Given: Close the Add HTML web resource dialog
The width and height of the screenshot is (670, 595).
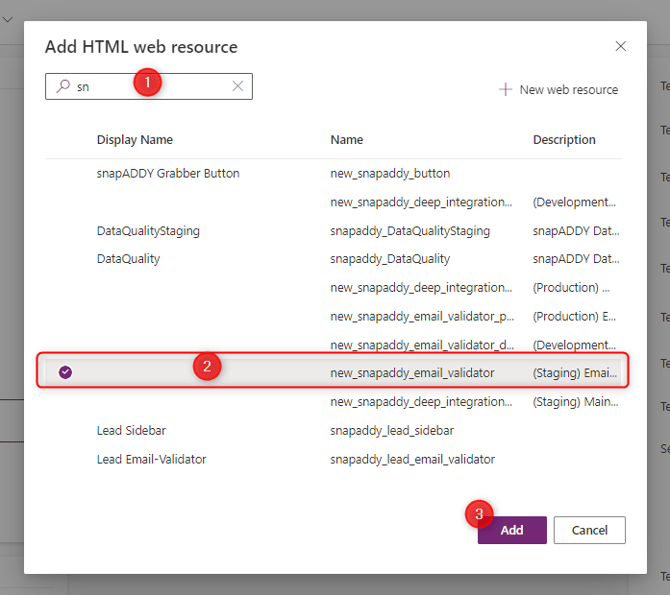Looking at the screenshot, I should coord(620,46).
